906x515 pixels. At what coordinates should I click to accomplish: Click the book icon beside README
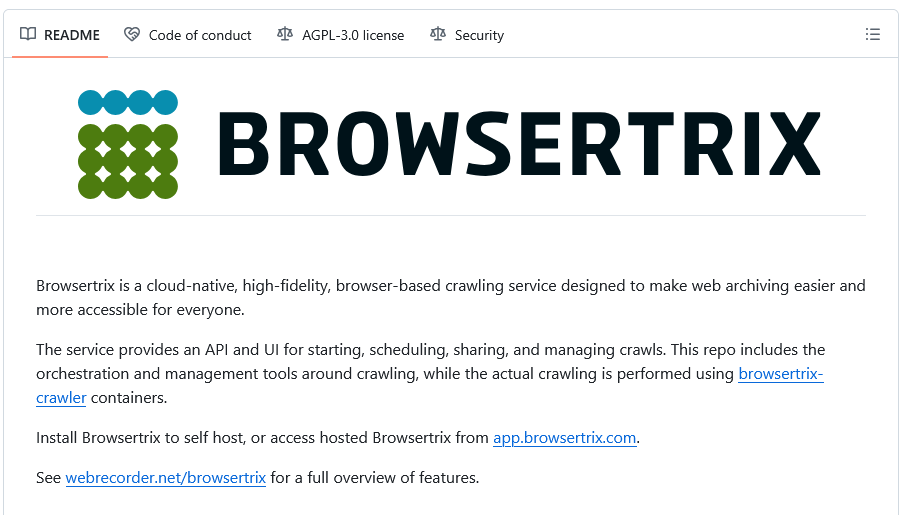coord(28,35)
